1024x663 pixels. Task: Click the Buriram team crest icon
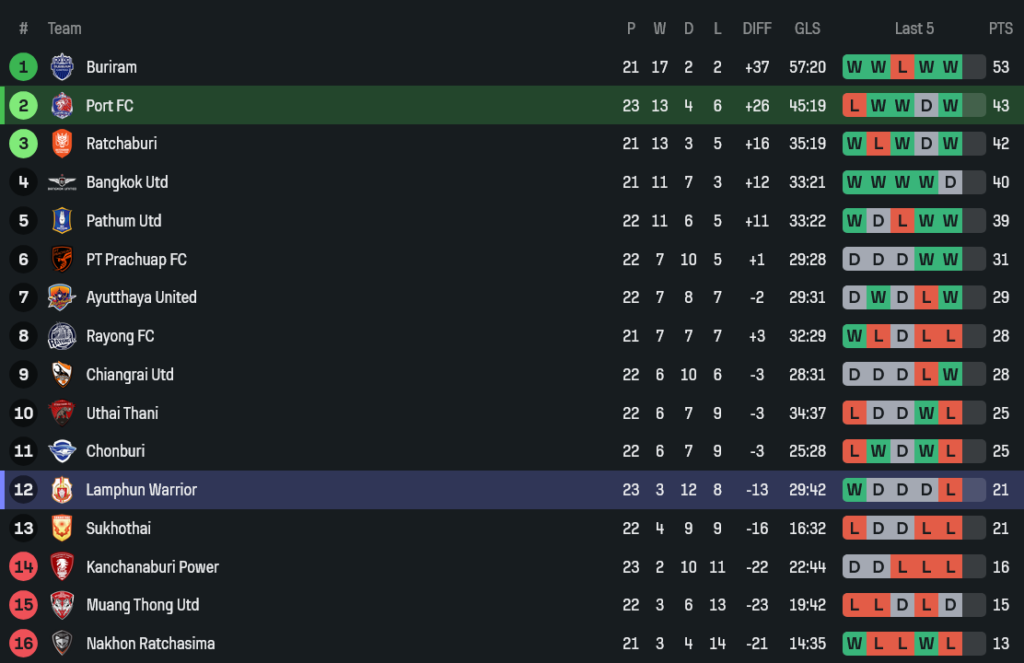coord(62,67)
